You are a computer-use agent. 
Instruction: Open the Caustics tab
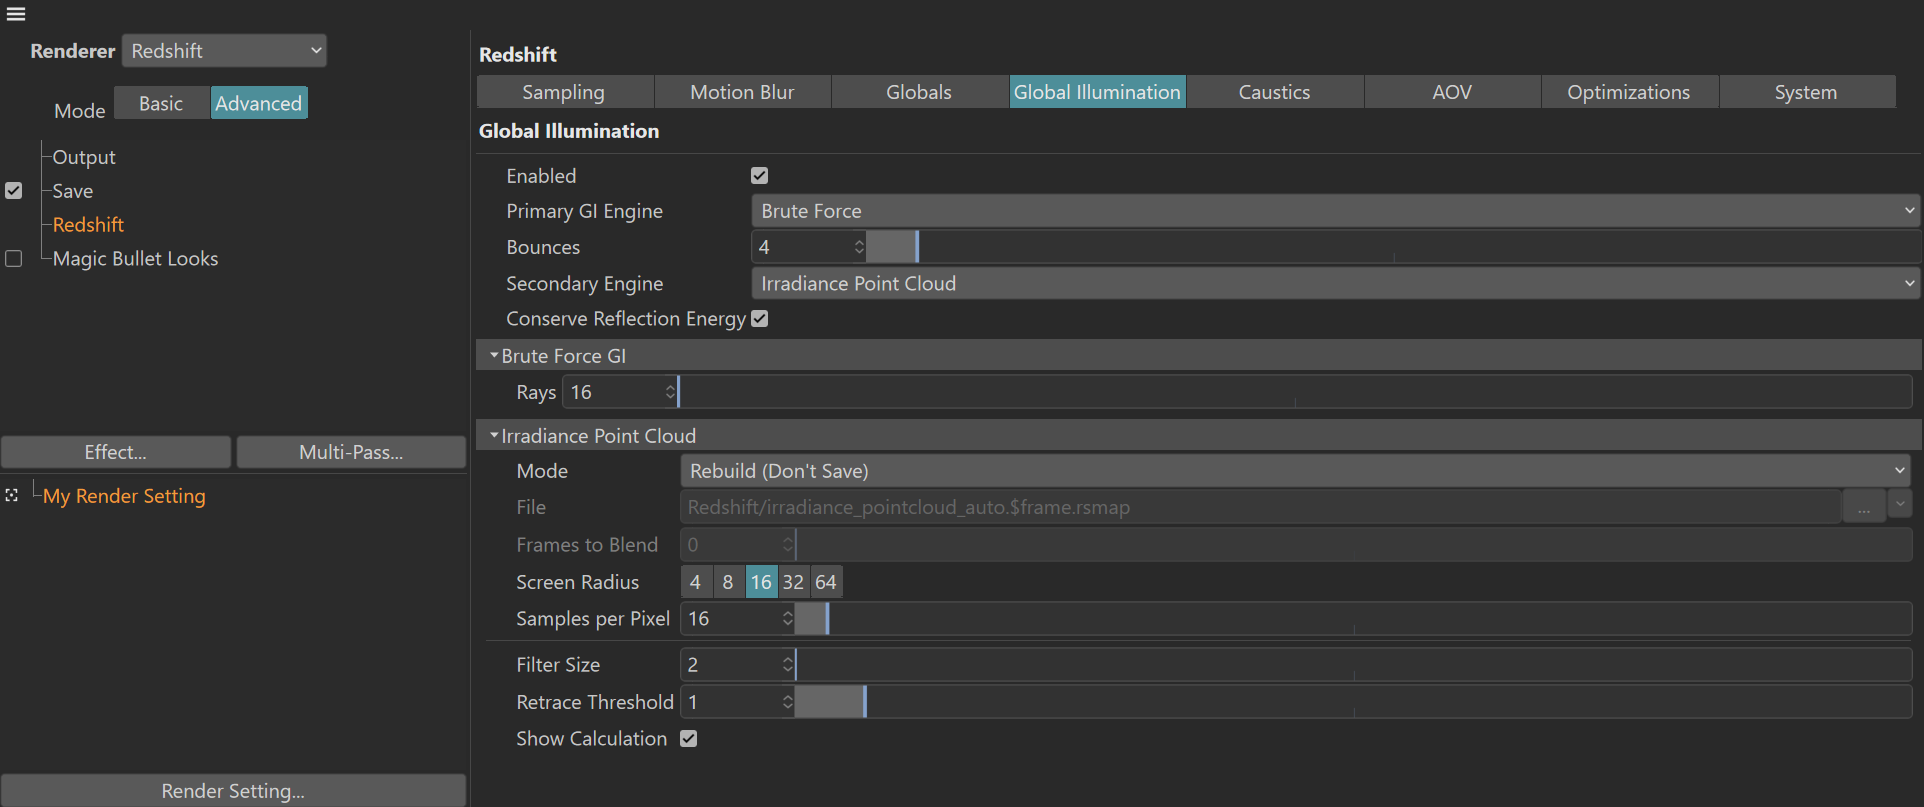tap(1274, 92)
